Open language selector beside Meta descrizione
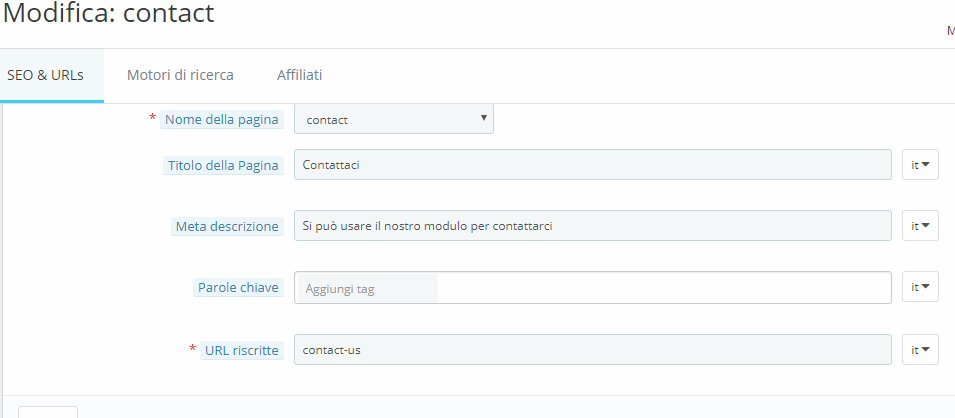This screenshot has width=955, height=418. 920,226
